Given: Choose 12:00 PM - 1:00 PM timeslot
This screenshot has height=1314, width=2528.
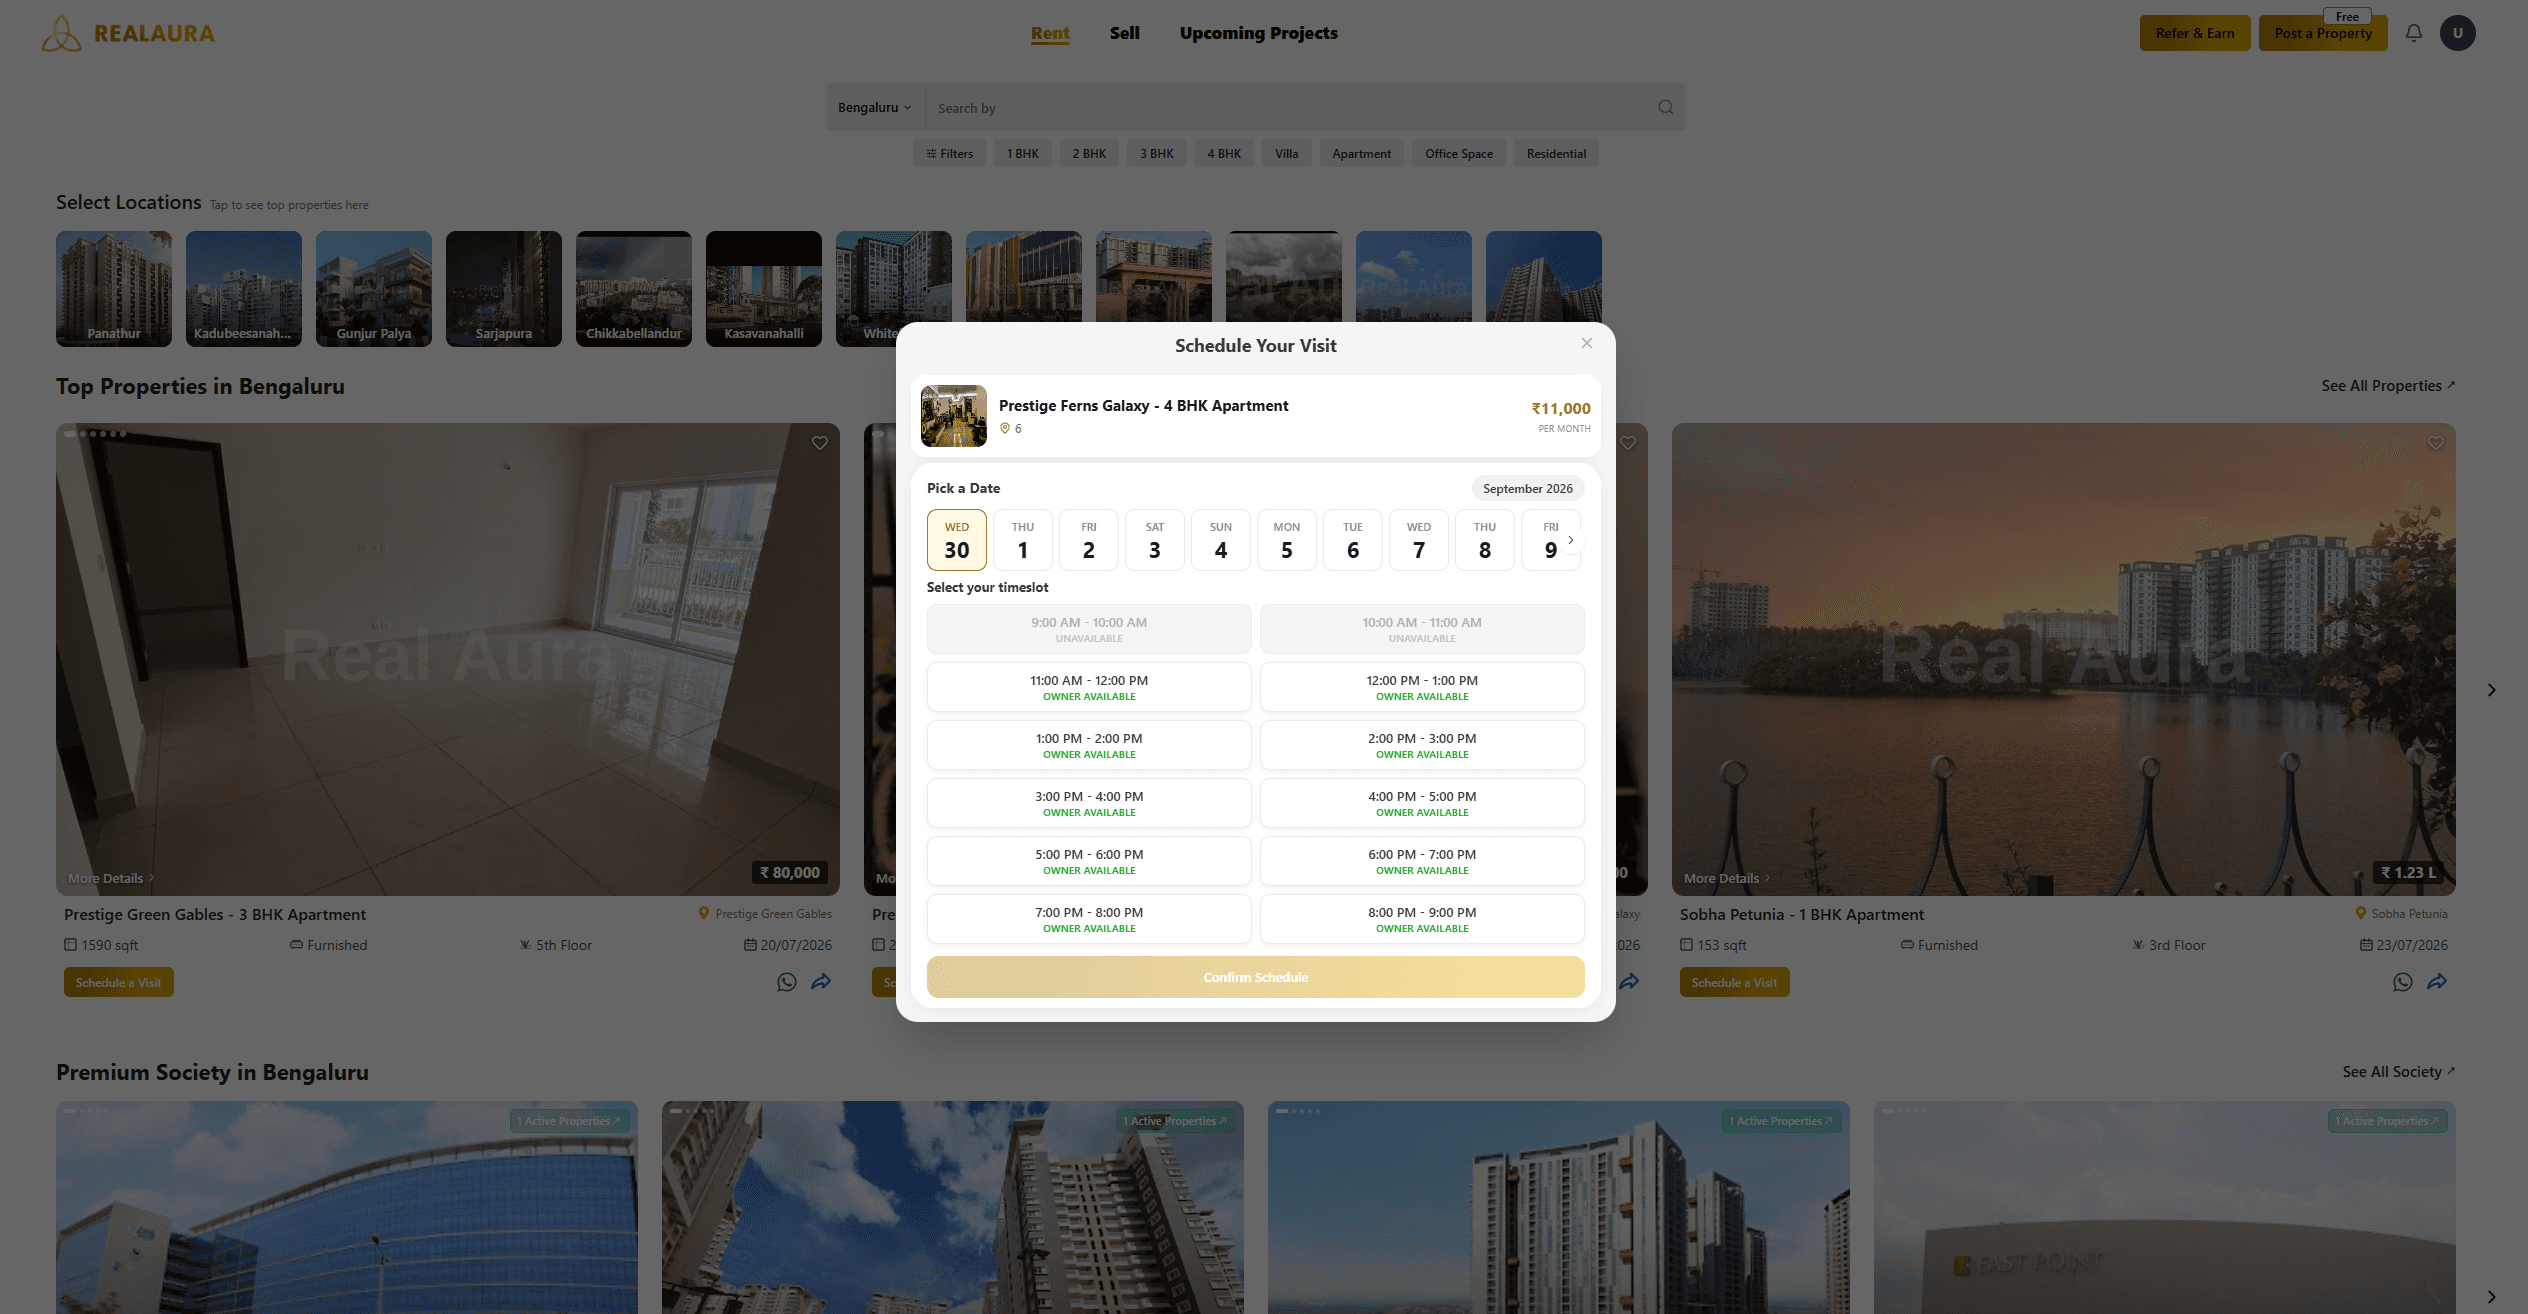Looking at the screenshot, I should point(1422,687).
